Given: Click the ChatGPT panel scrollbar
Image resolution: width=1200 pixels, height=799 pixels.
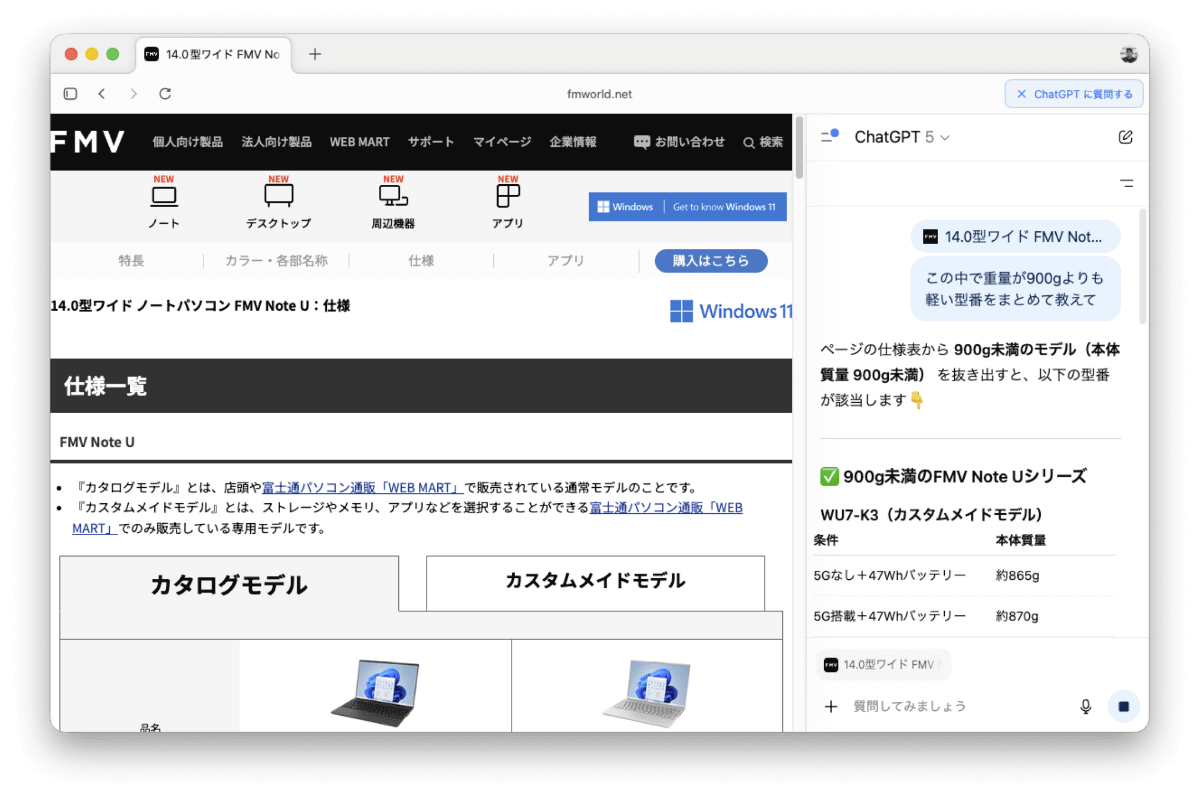Looking at the screenshot, I should pos(1144,265).
